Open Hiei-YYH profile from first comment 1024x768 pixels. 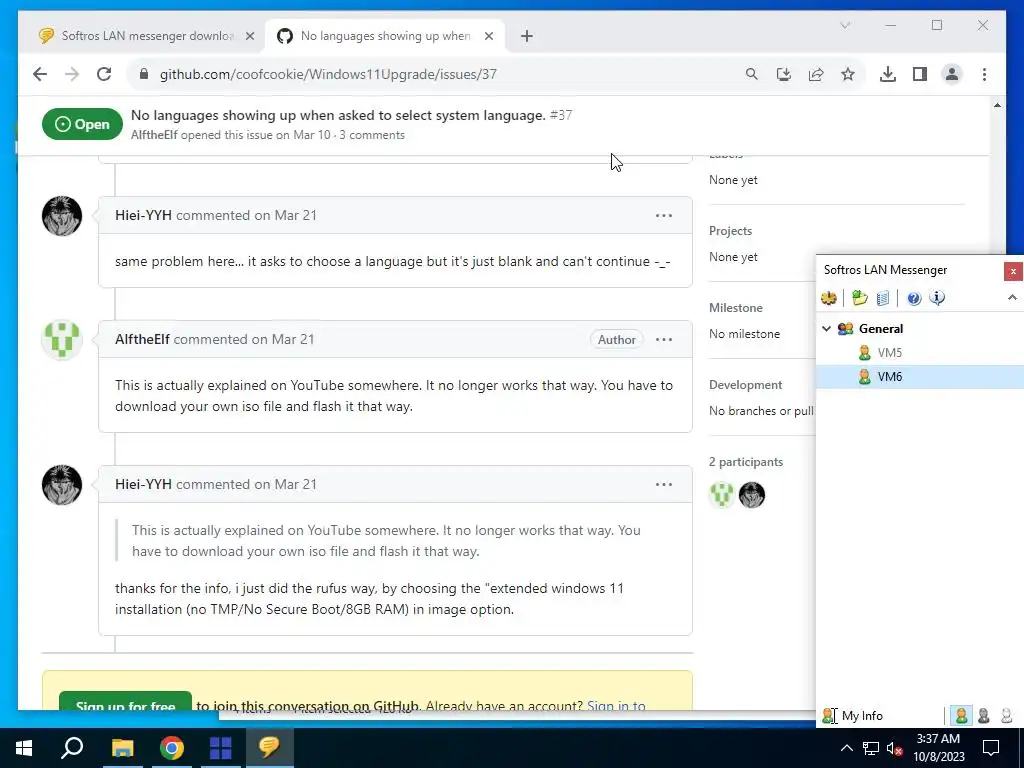click(143, 216)
